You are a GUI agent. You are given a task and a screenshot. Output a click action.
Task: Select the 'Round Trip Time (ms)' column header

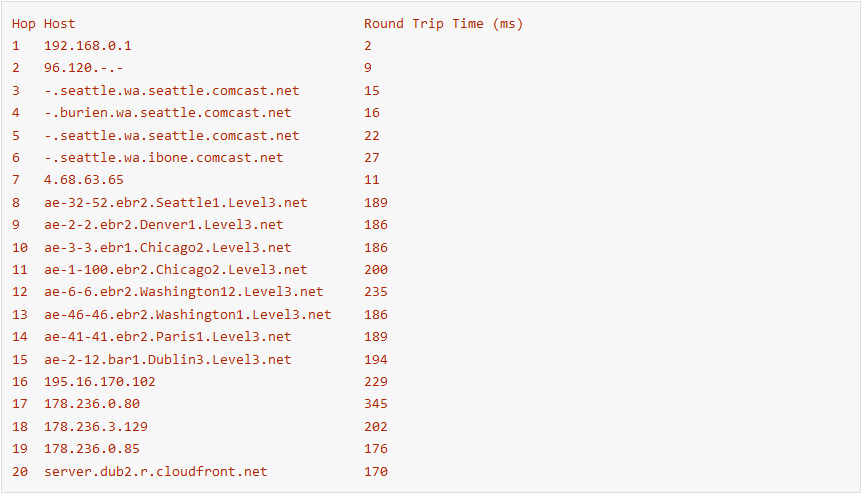pos(443,24)
